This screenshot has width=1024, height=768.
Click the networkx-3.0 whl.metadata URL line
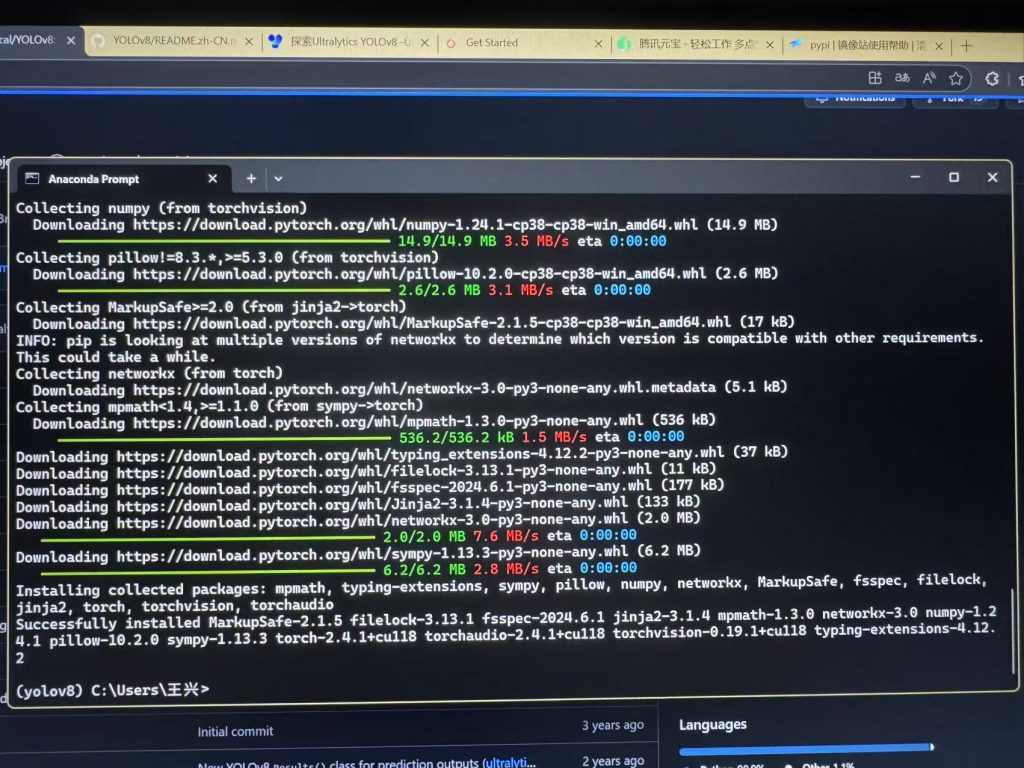pos(409,389)
